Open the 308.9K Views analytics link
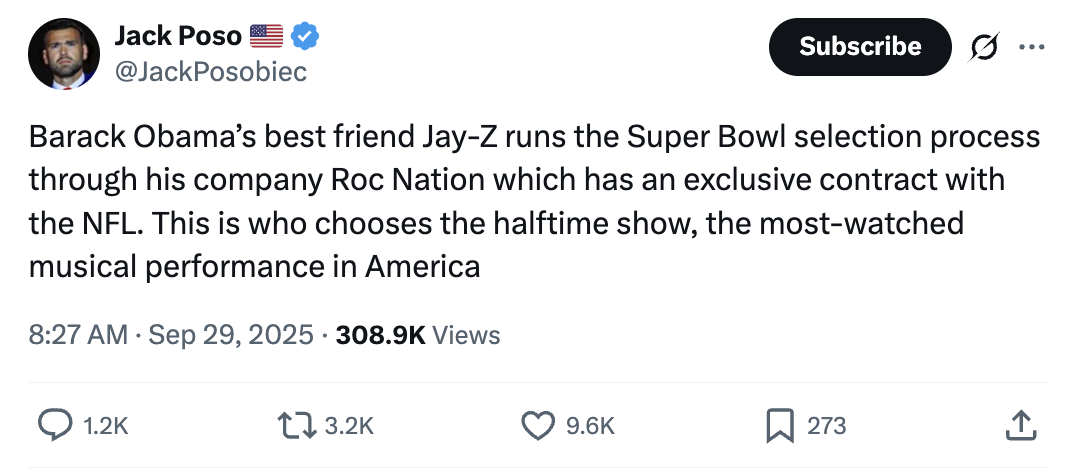 [x=418, y=335]
